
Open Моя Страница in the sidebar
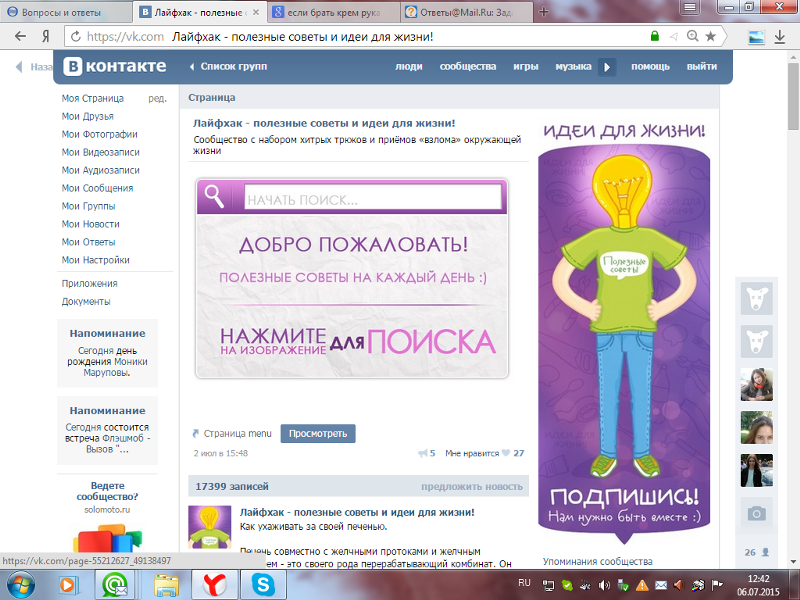point(92,98)
